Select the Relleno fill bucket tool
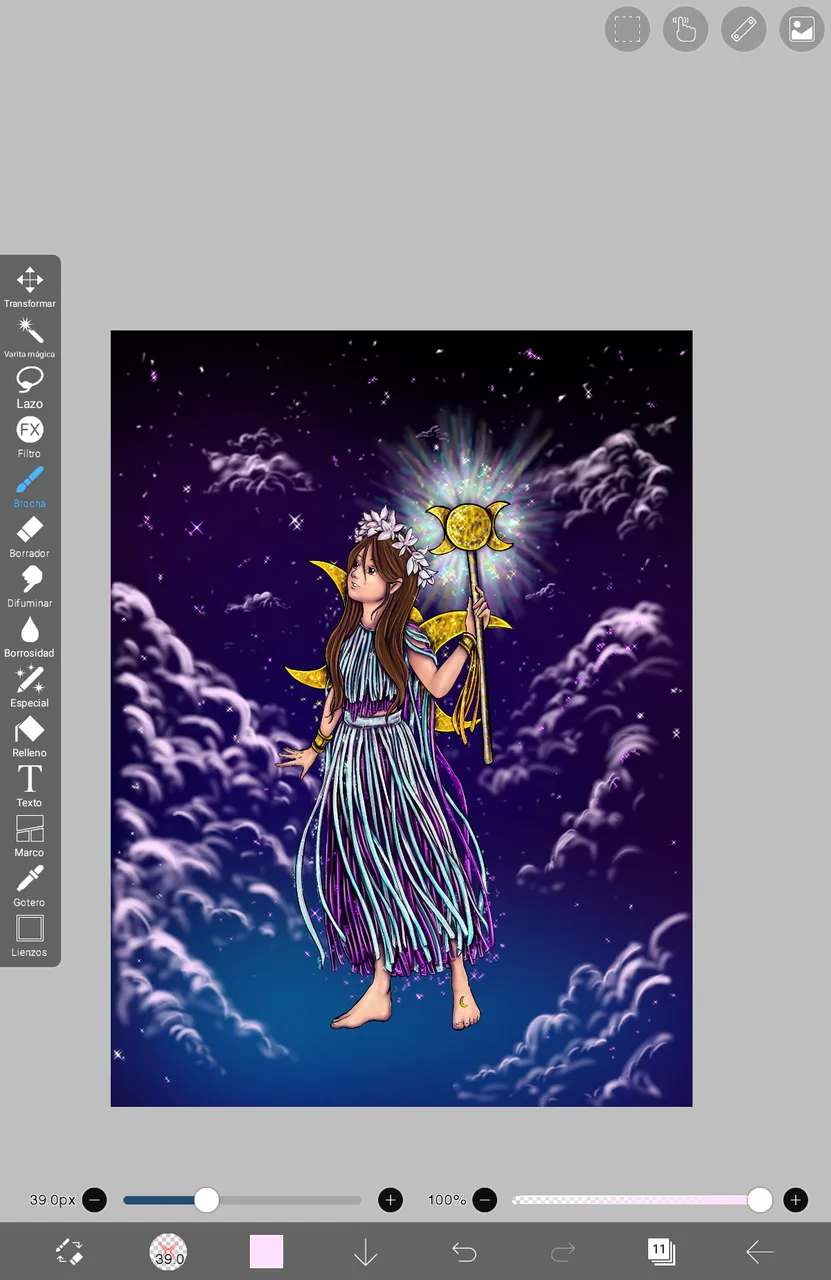This screenshot has height=1280, width=831. (x=29, y=736)
